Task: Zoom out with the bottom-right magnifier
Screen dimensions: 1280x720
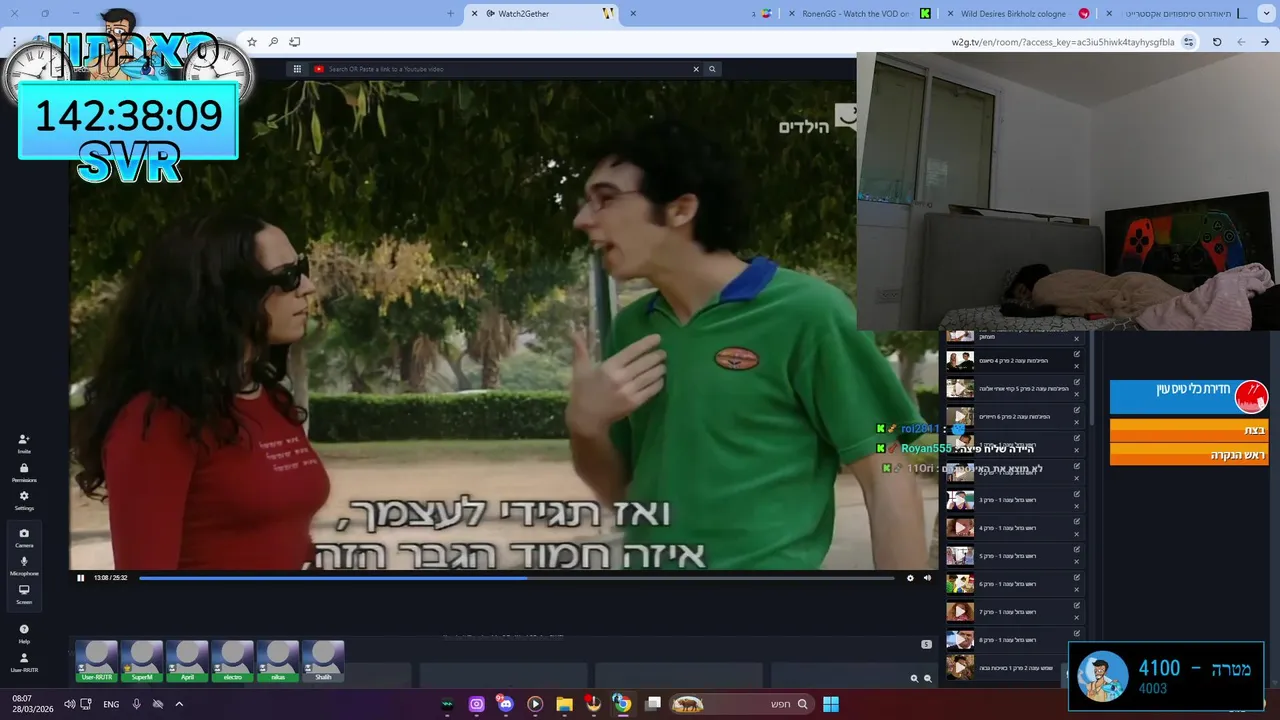Action: tap(928, 678)
